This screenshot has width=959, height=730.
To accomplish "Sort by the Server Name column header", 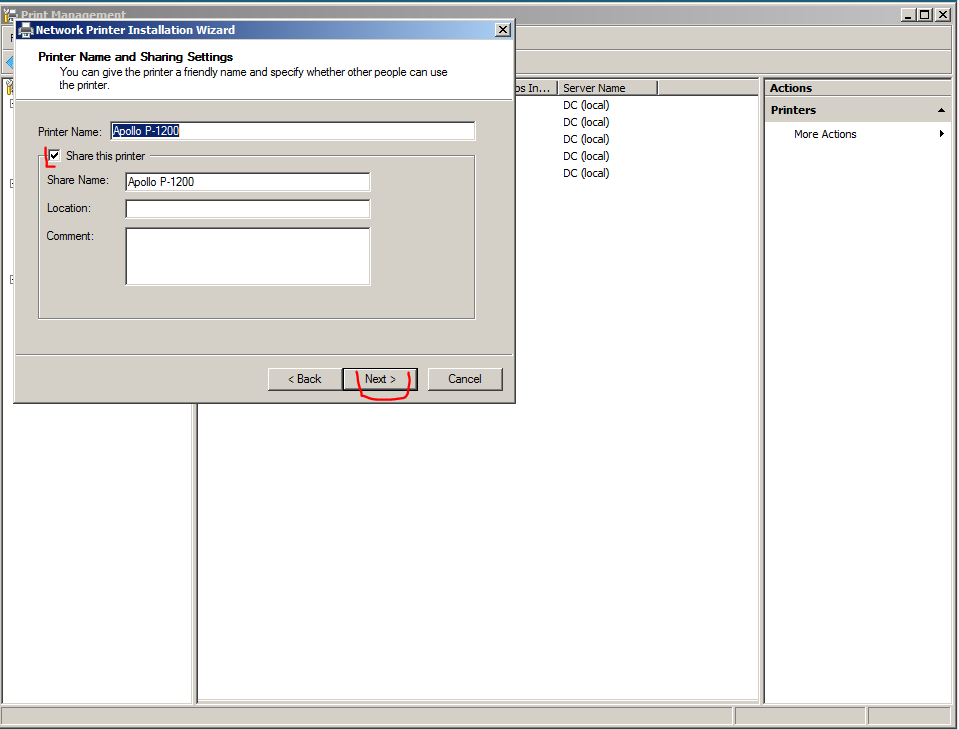I will [607, 88].
